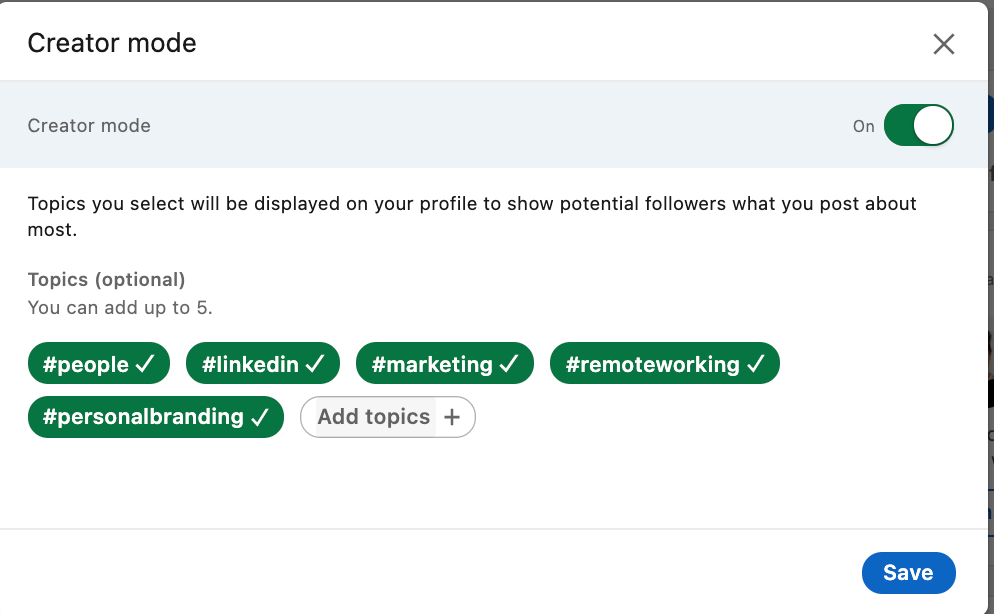Click the checkmark icon on #people
This screenshot has width=994, height=614.
pyautogui.click(x=145, y=366)
